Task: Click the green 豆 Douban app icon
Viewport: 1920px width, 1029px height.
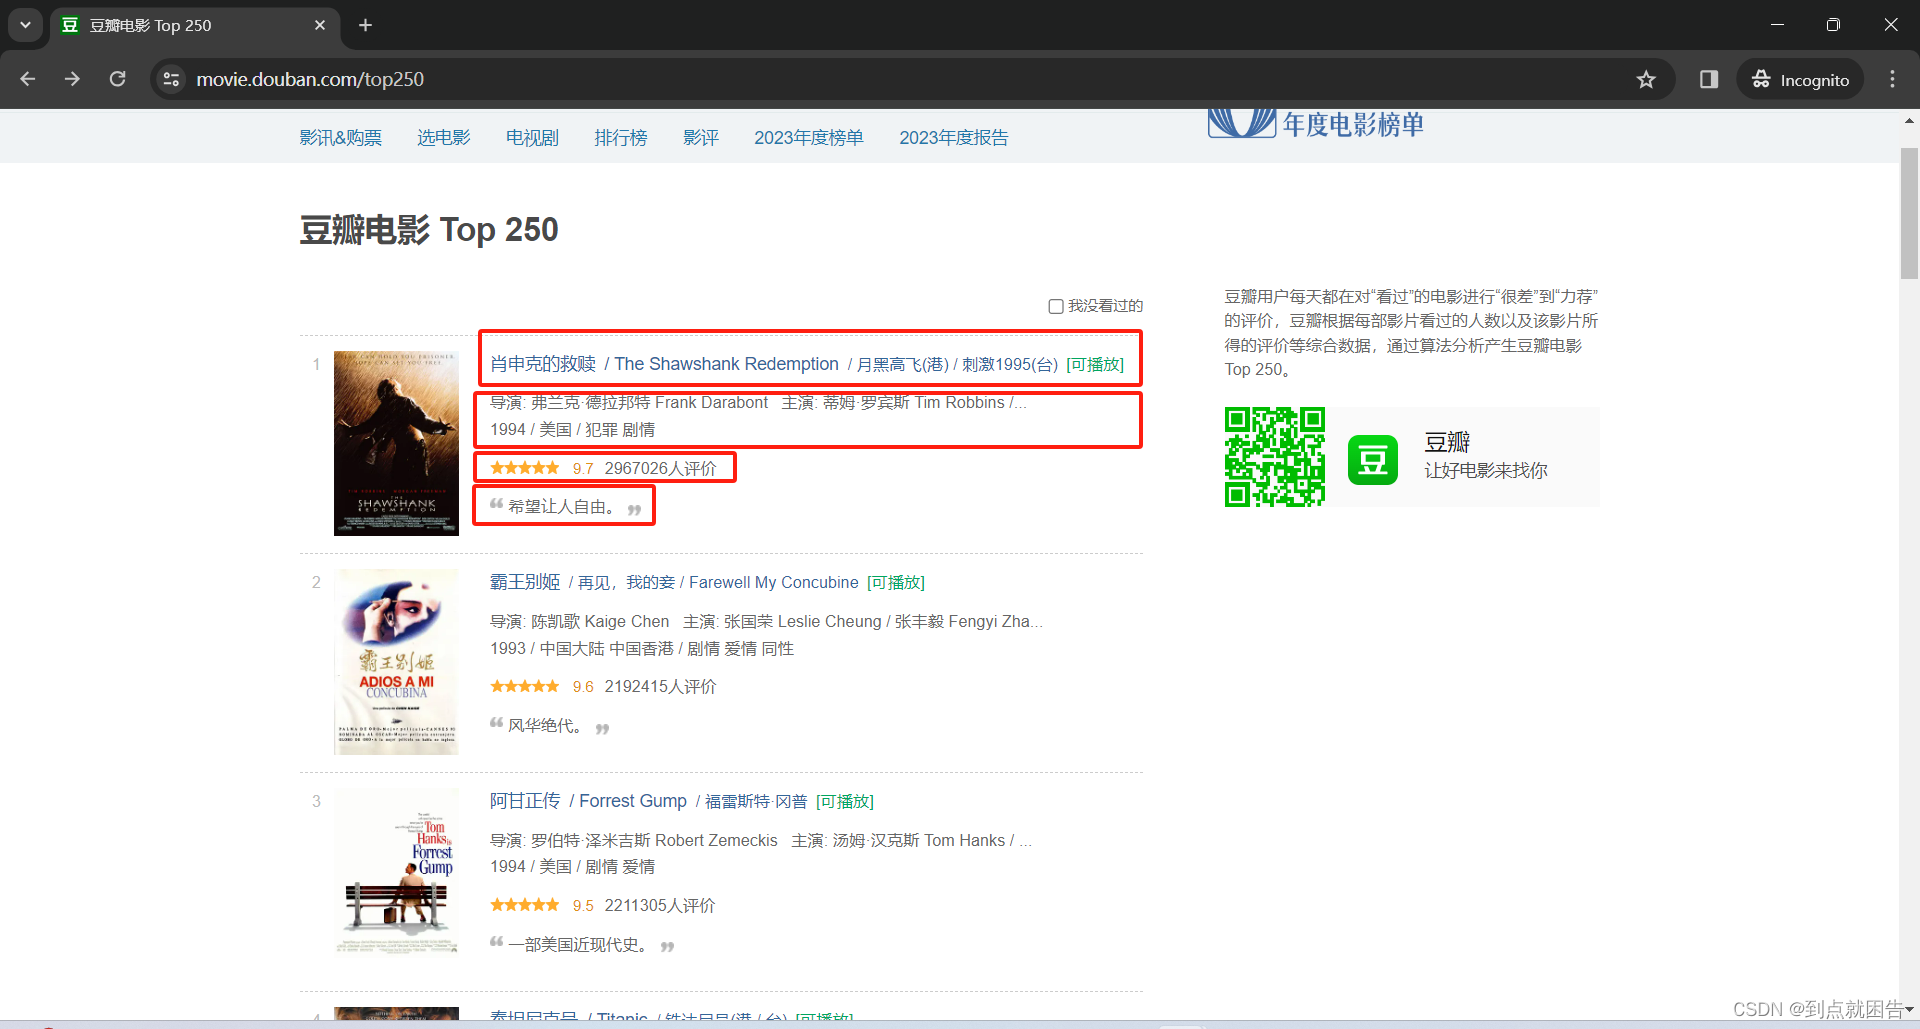Action: (x=1373, y=460)
